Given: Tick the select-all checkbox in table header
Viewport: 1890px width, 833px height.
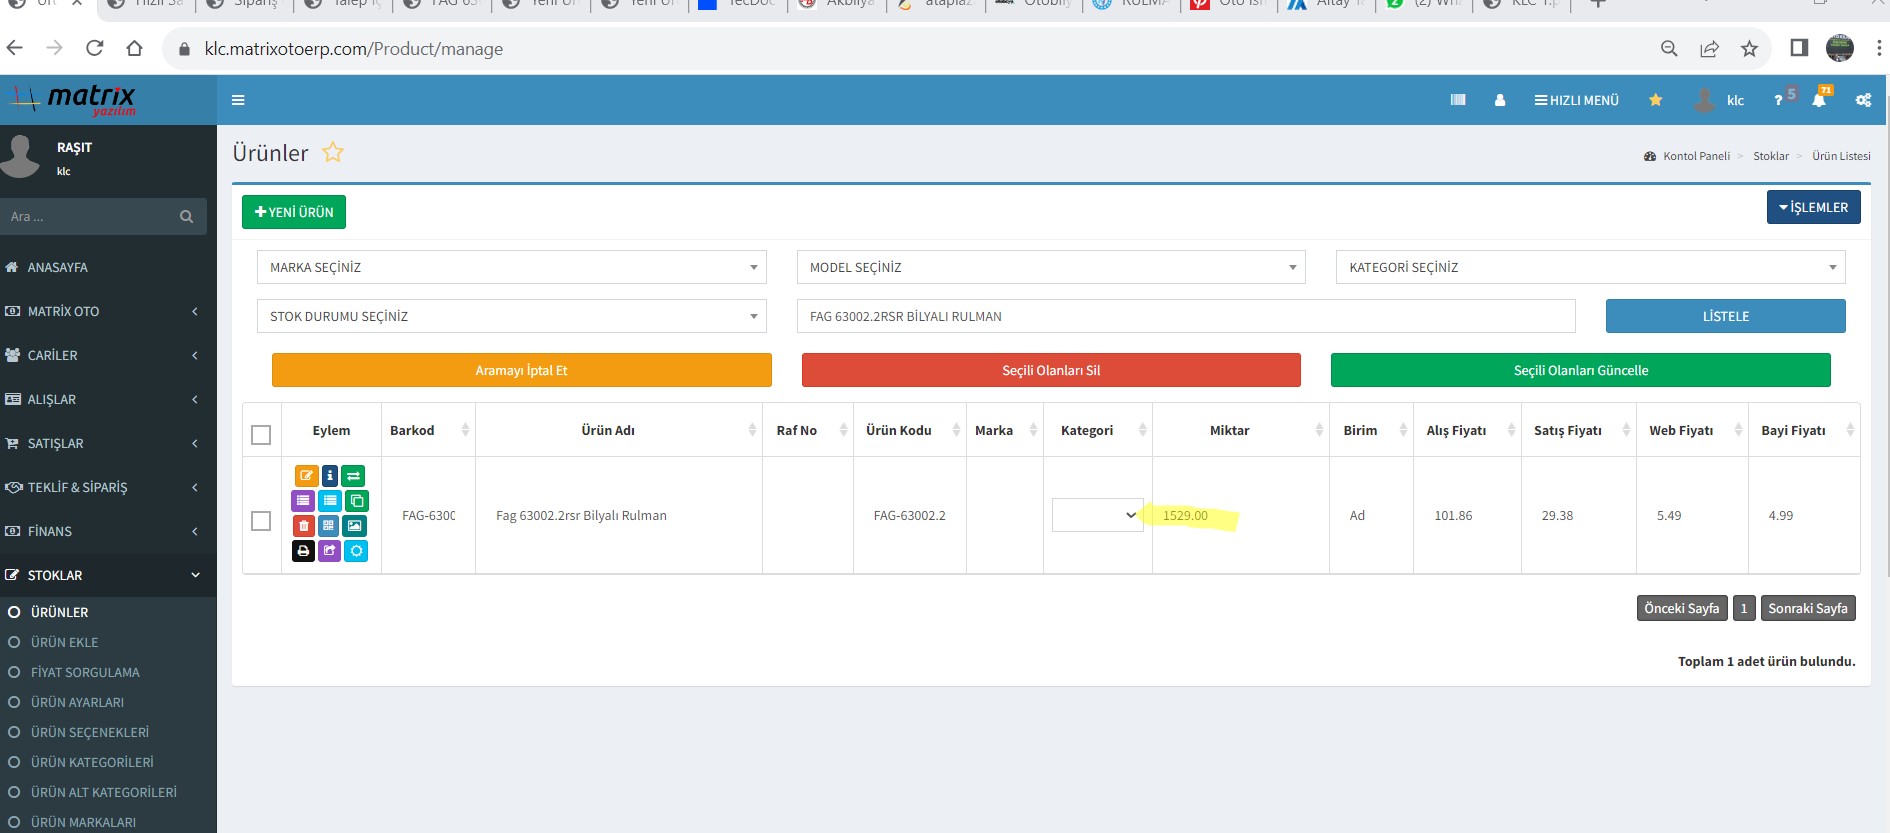Looking at the screenshot, I should pyautogui.click(x=261, y=435).
